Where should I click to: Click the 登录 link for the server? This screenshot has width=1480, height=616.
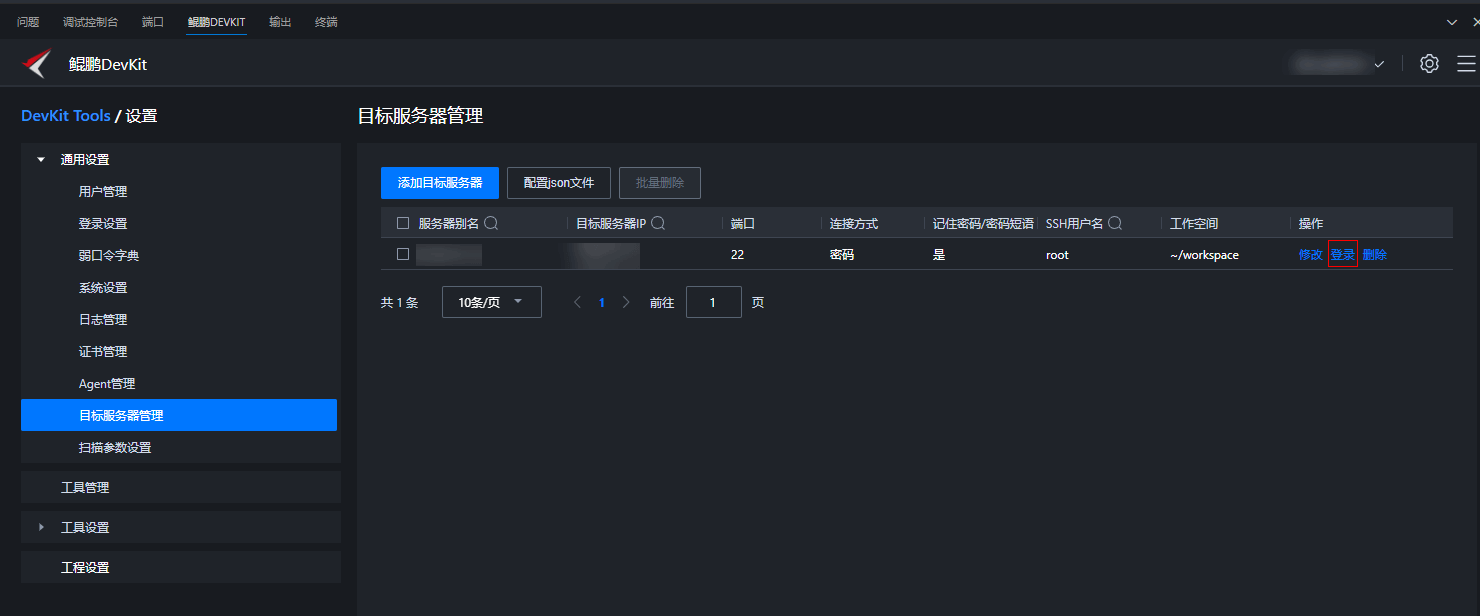tap(1343, 254)
